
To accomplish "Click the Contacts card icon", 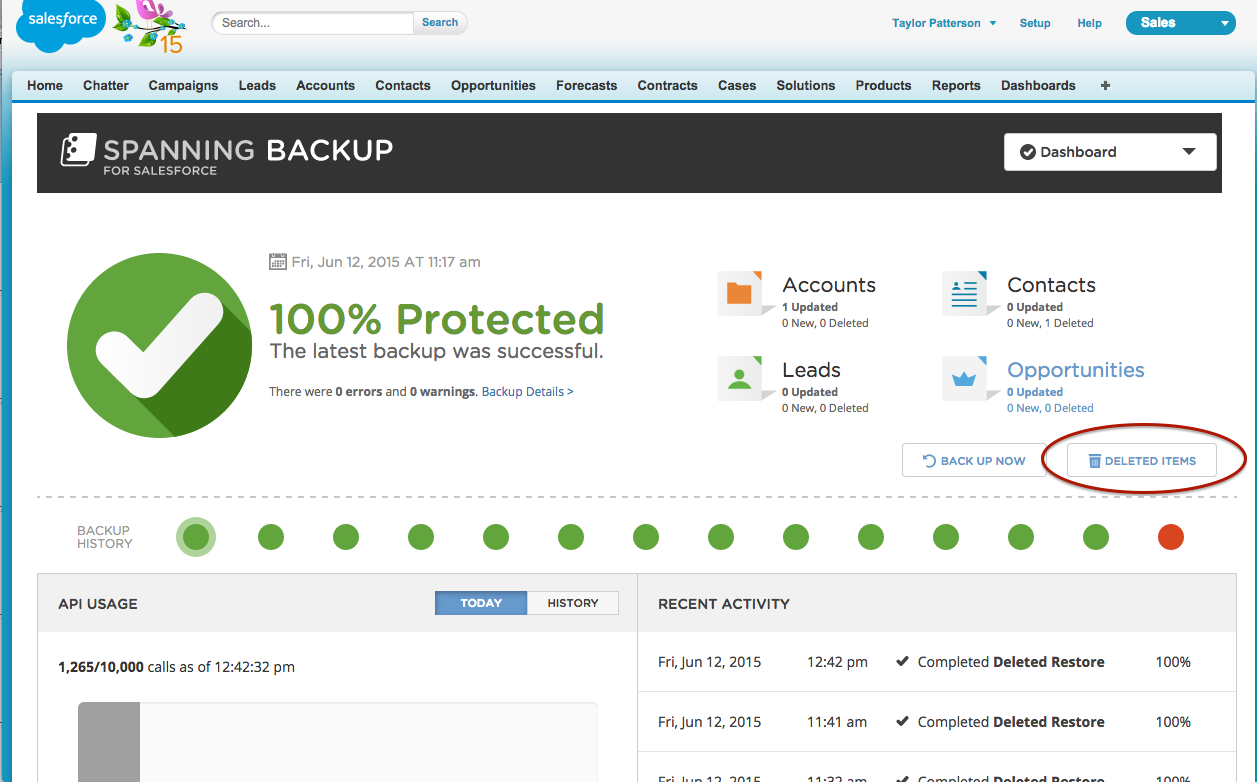I will coord(964,293).
